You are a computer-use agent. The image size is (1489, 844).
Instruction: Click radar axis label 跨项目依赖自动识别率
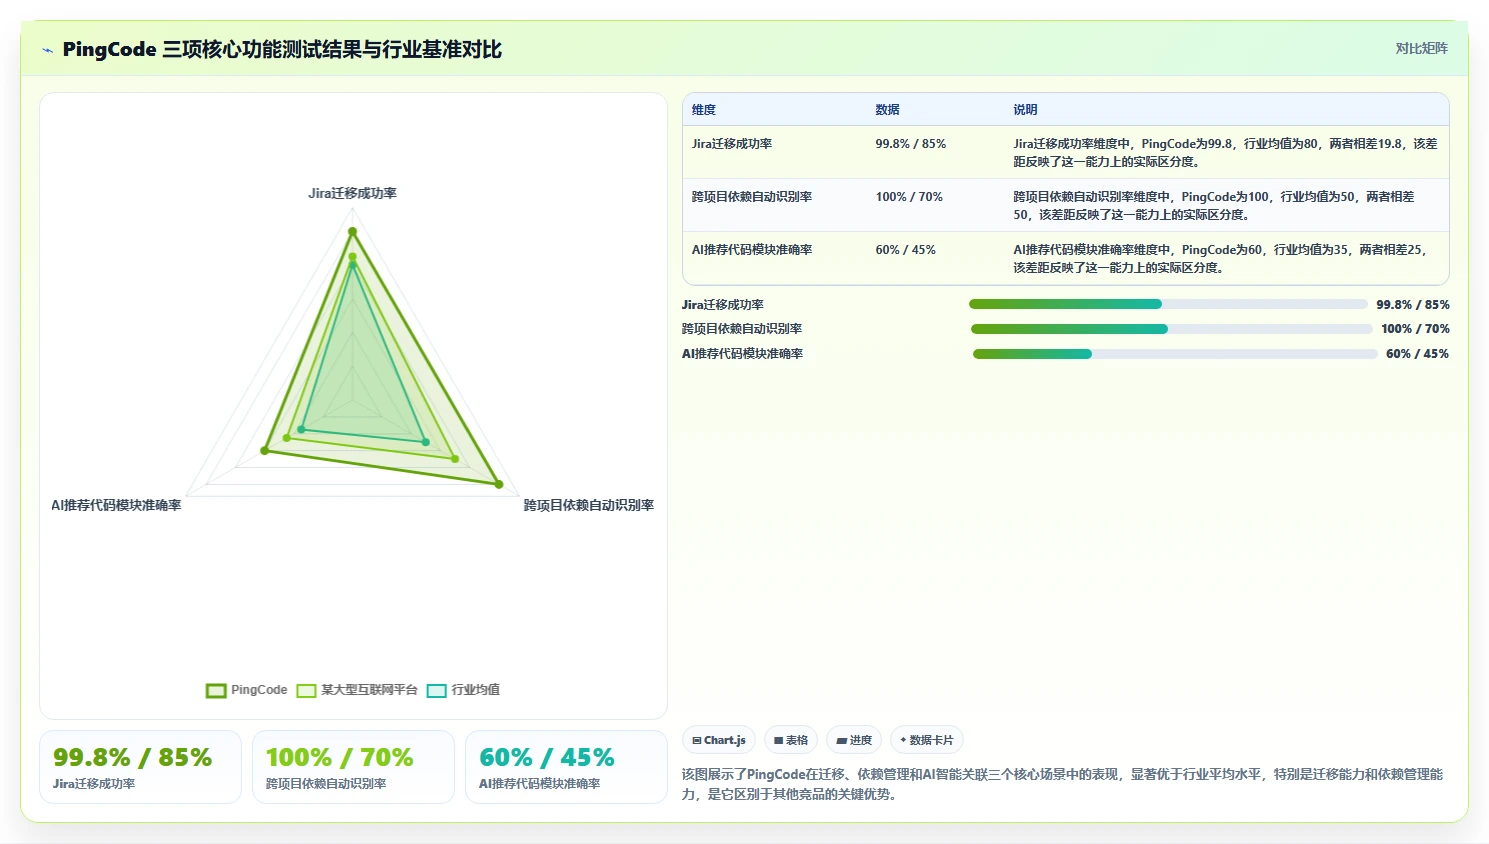coord(589,505)
